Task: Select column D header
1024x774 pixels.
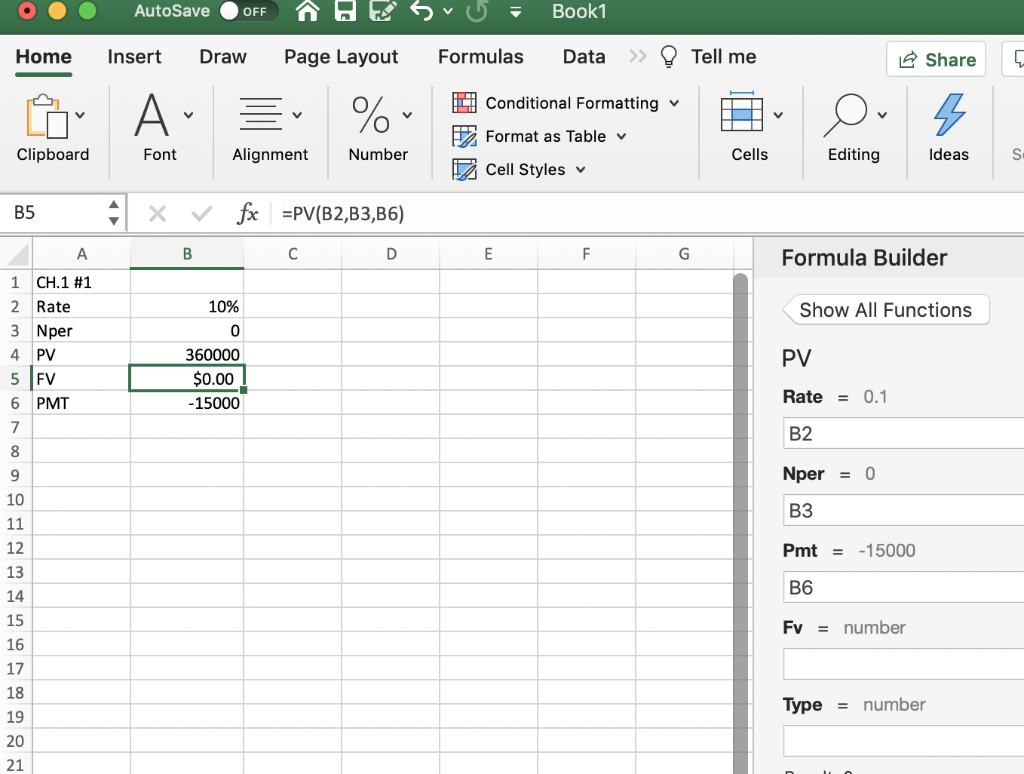Action: pos(391,254)
